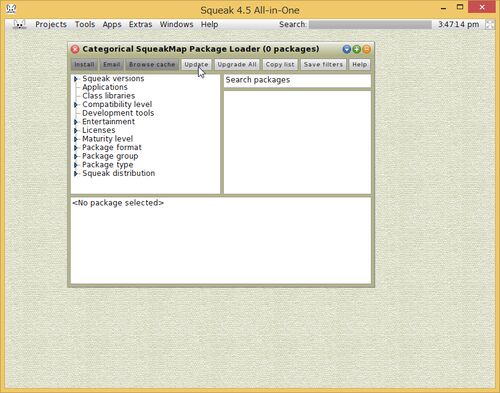Click the Help button in Package Loader
This screenshot has width=500, height=393.
tap(359, 65)
